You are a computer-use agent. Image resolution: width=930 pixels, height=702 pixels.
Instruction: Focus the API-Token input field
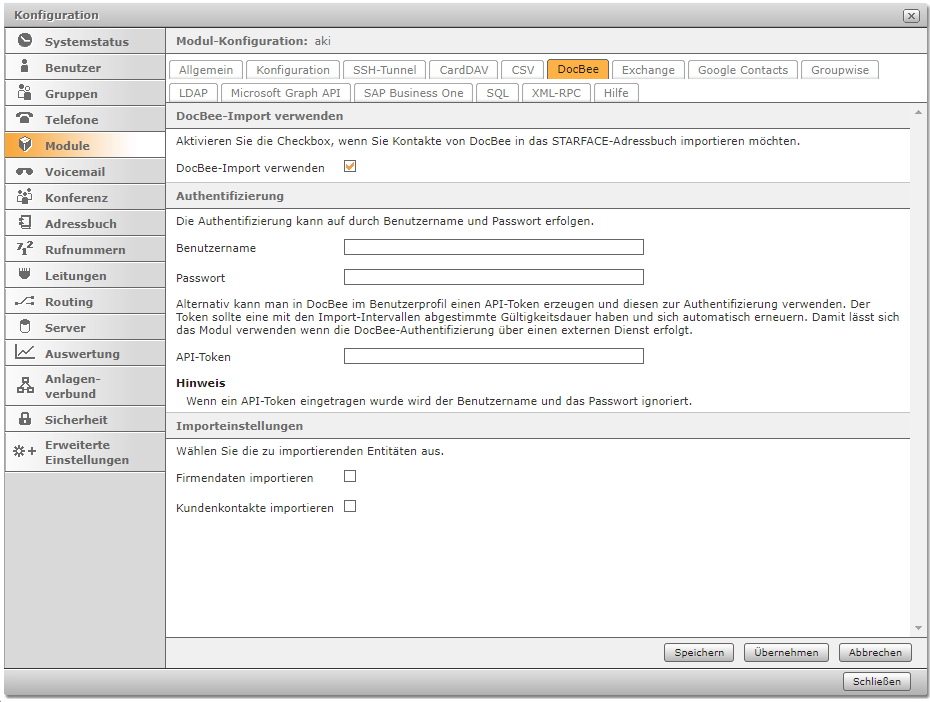tap(493, 356)
